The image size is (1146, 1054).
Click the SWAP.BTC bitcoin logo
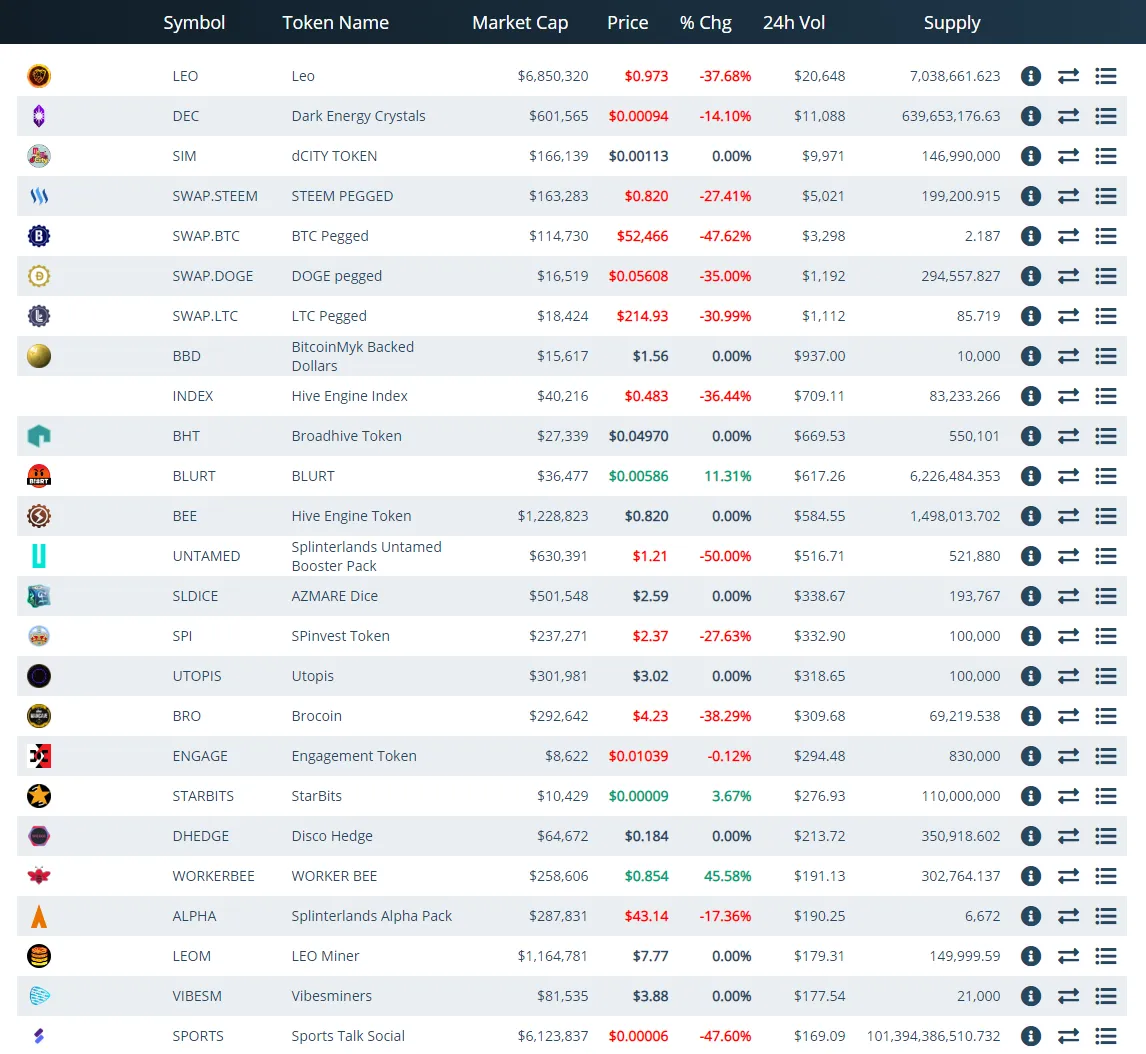(x=39, y=236)
